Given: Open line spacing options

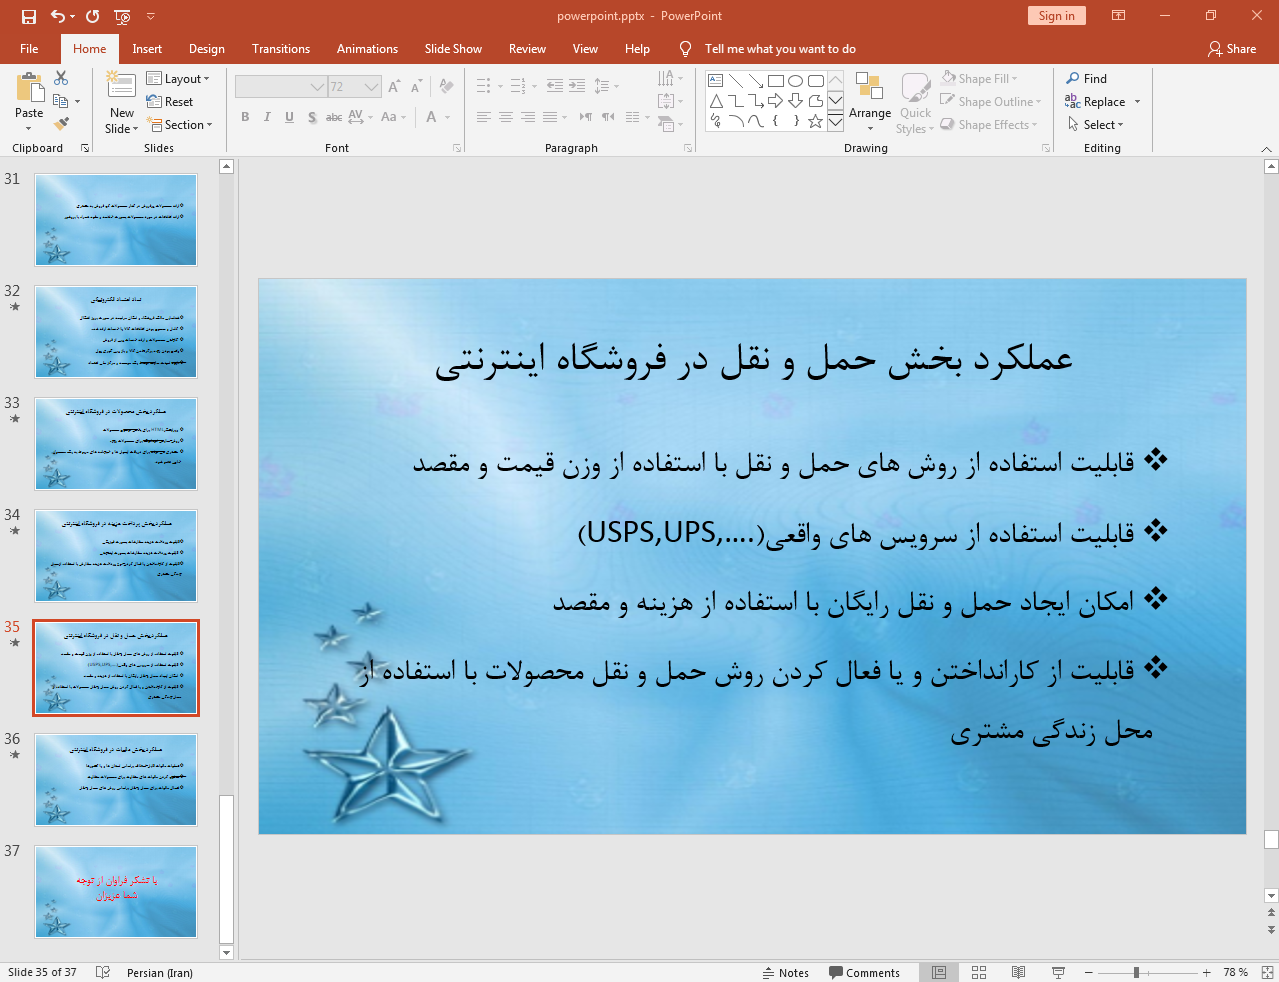Looking at the screenshot, I should (606, 86).
